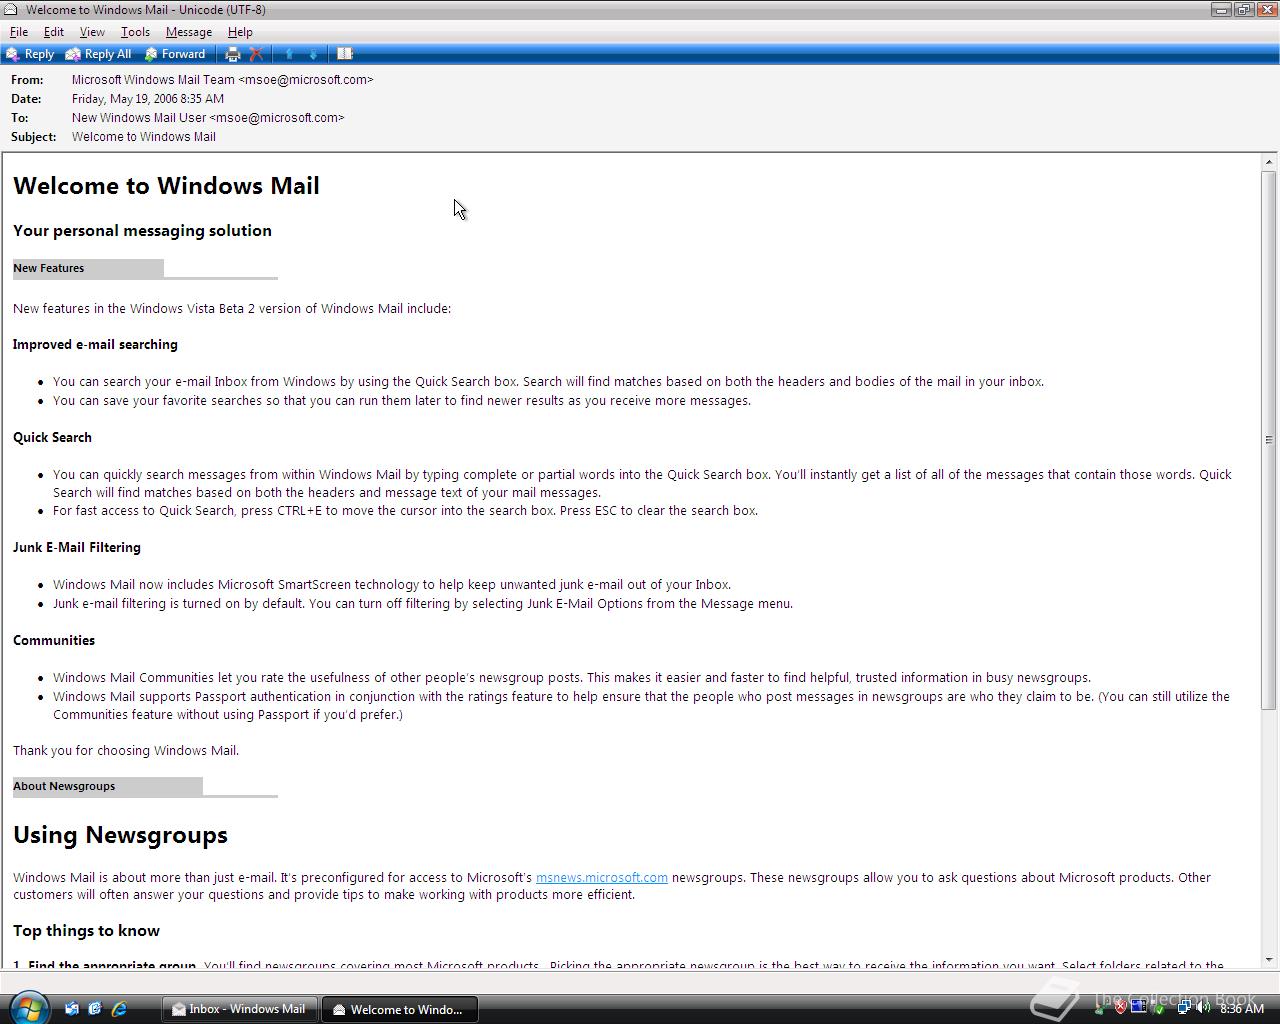Open the Message menu
The image size is (1280, 1024).
point(188,32)
